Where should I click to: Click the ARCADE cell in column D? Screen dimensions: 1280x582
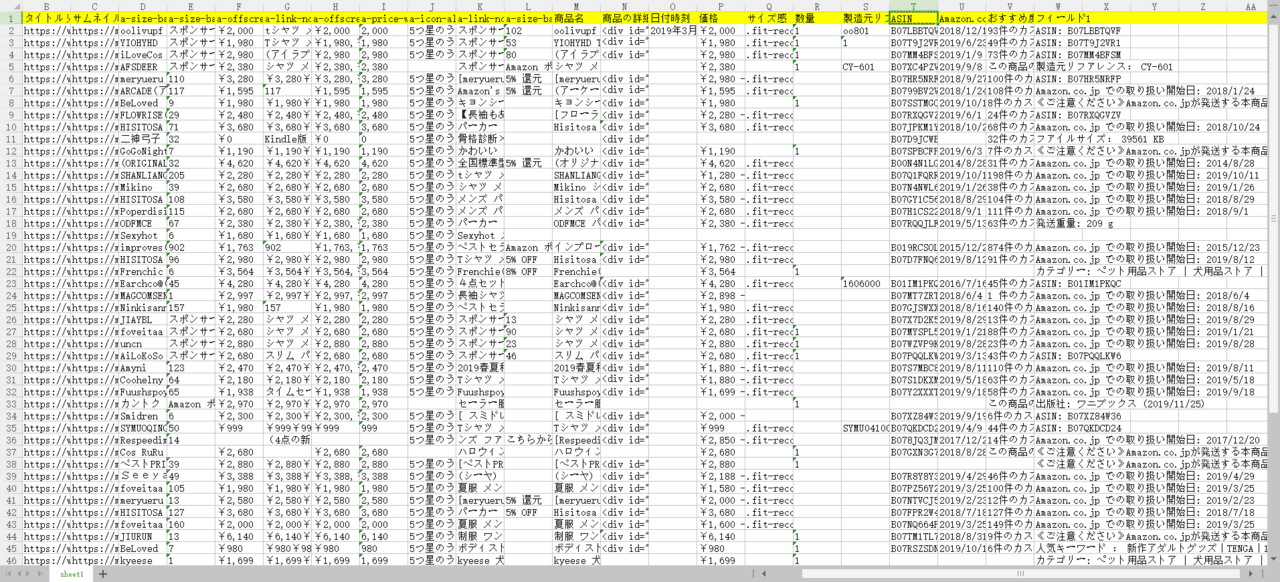pyautogui.click(x=142, y=90)
